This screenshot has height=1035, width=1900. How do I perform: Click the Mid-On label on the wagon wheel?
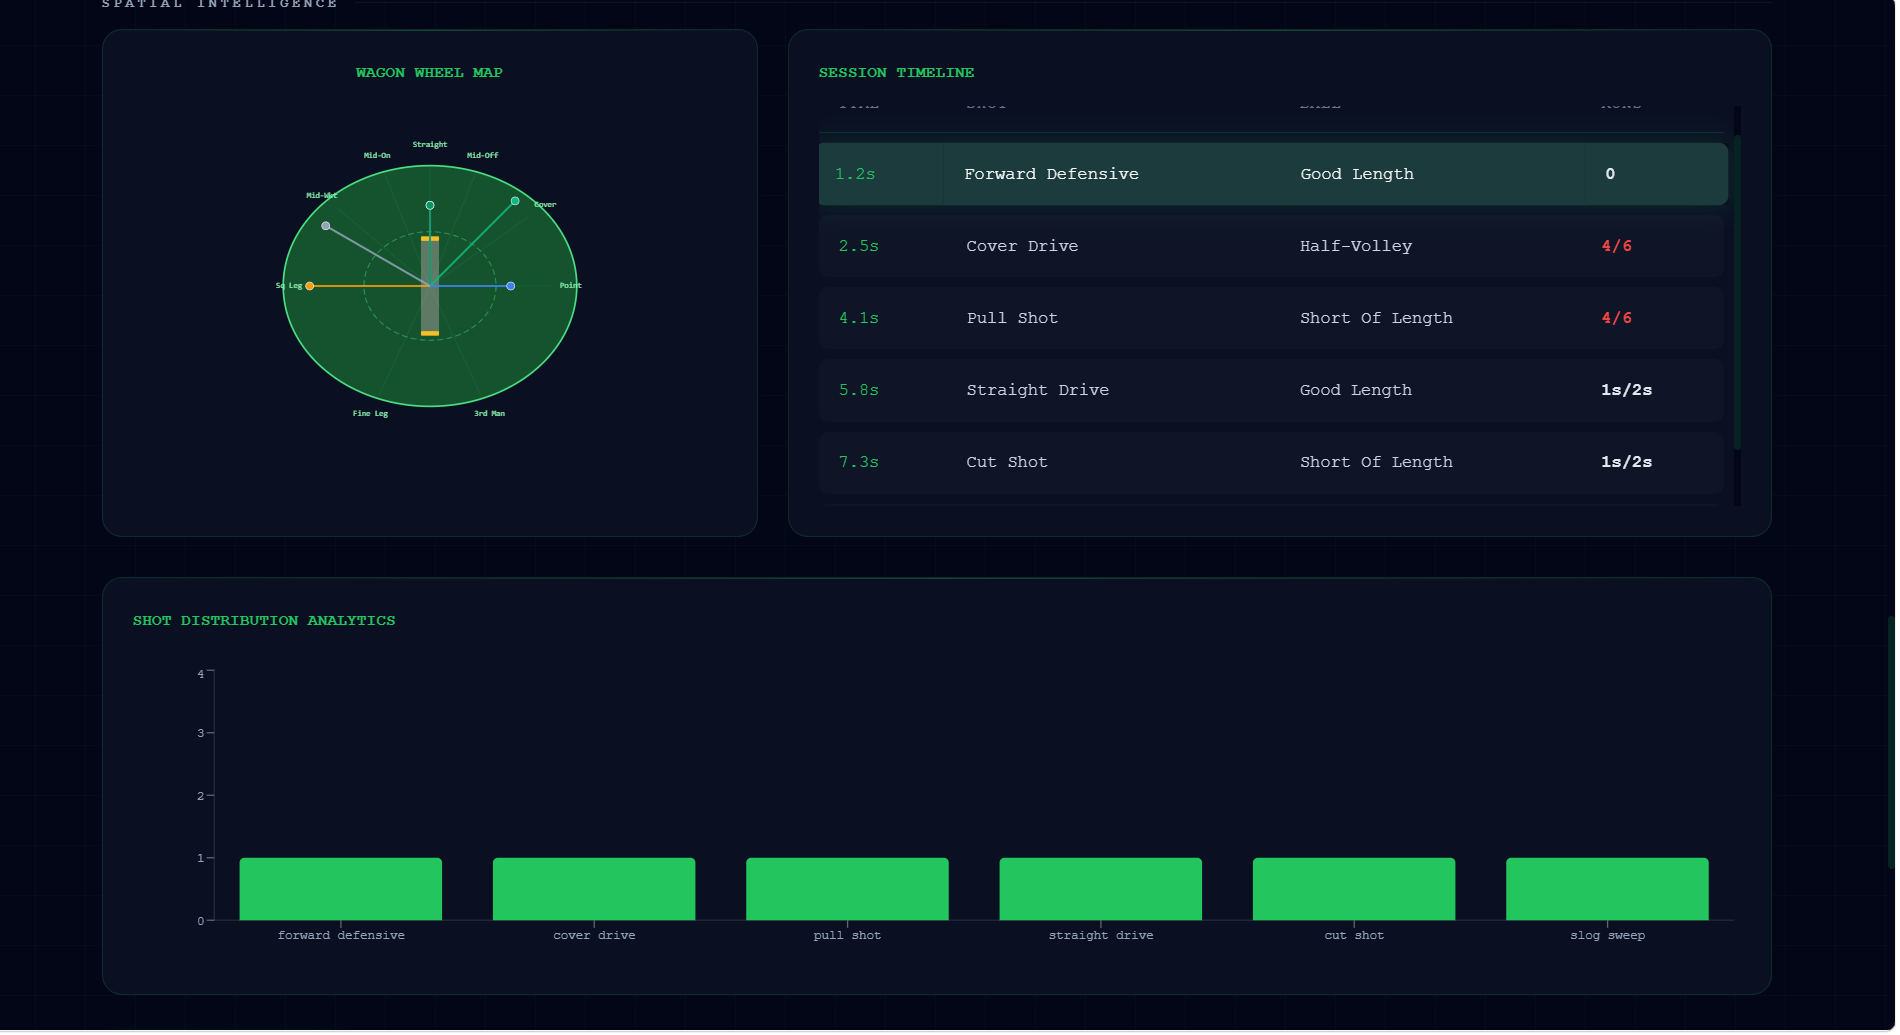(x=377, y=156)
